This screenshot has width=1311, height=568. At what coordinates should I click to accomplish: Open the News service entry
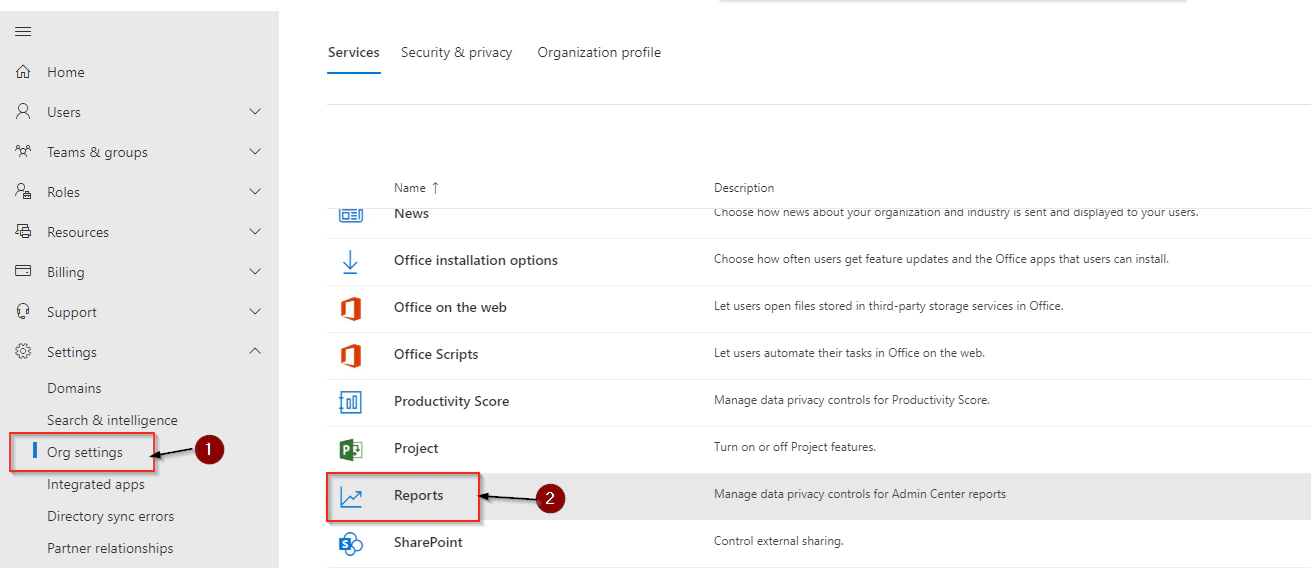coord(411,214)
